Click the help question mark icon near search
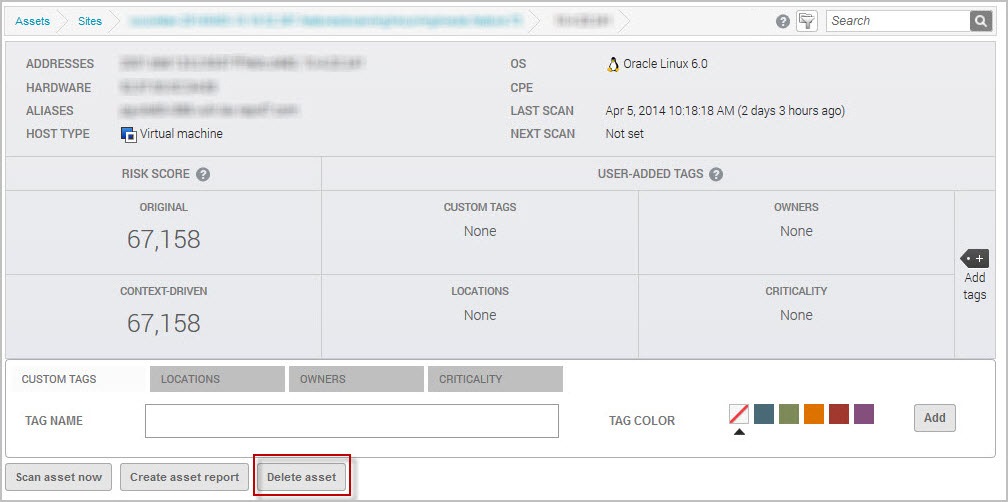This screenshot has height=502, width=1008. 783,21
